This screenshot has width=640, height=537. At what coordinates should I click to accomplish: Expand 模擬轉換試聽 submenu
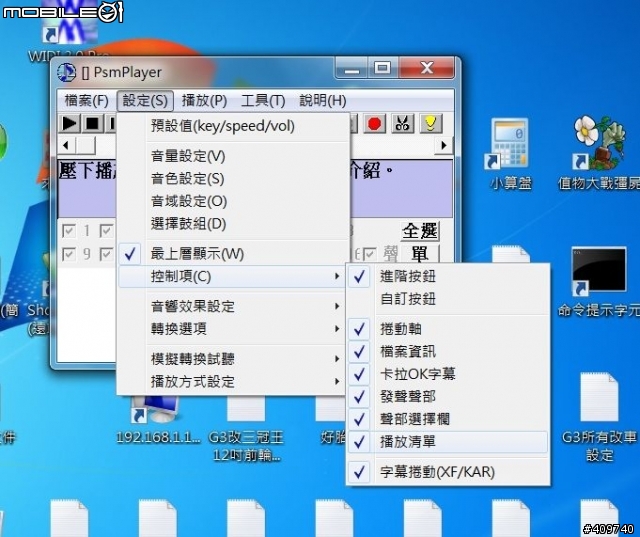tap(233, 359)
